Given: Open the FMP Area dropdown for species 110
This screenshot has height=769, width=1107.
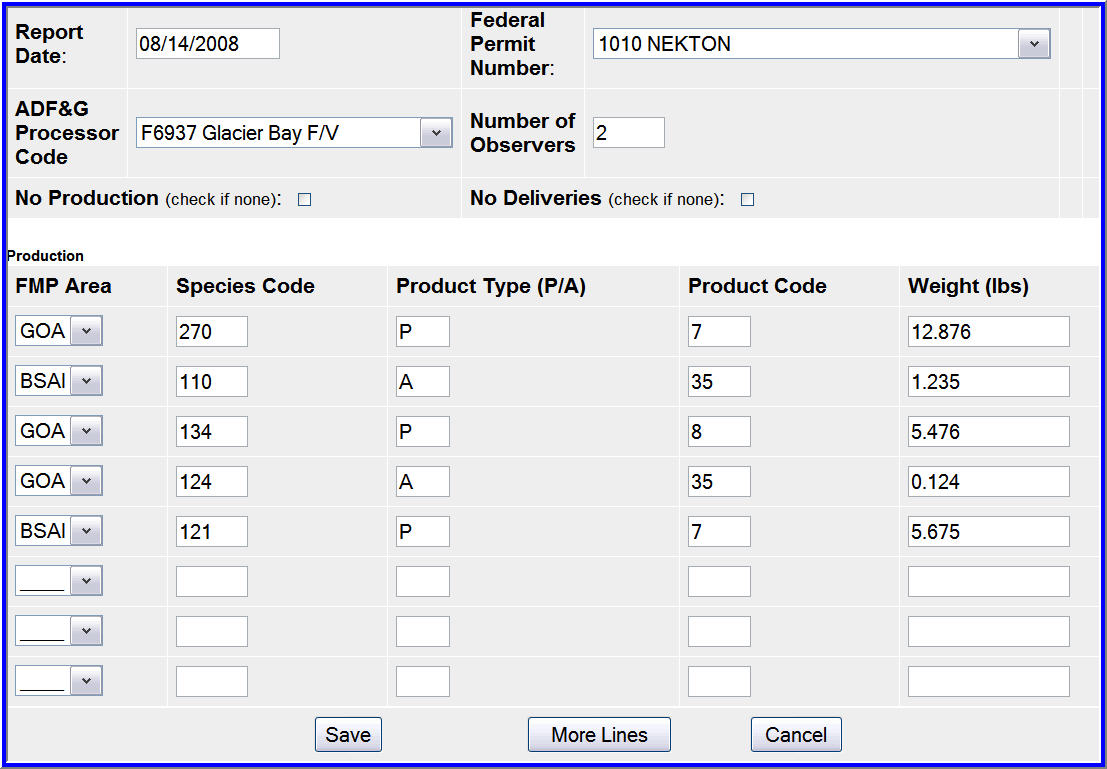Looking at the screenshot, I should 86,381.
